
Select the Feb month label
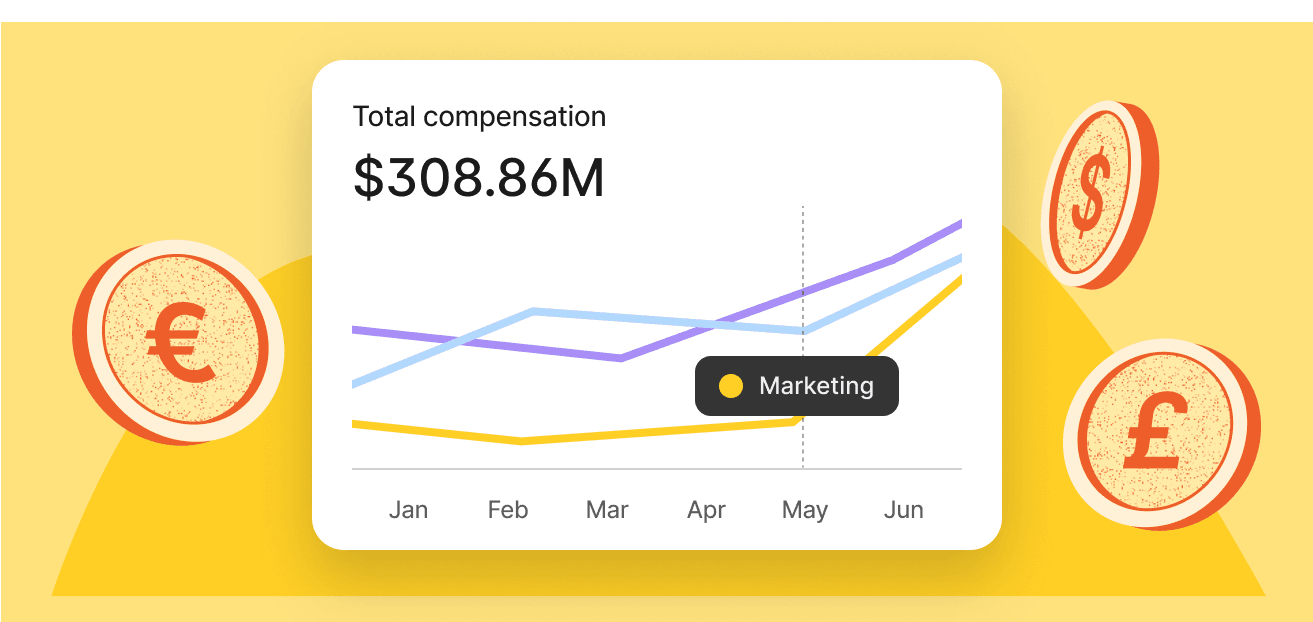point(507,510)
